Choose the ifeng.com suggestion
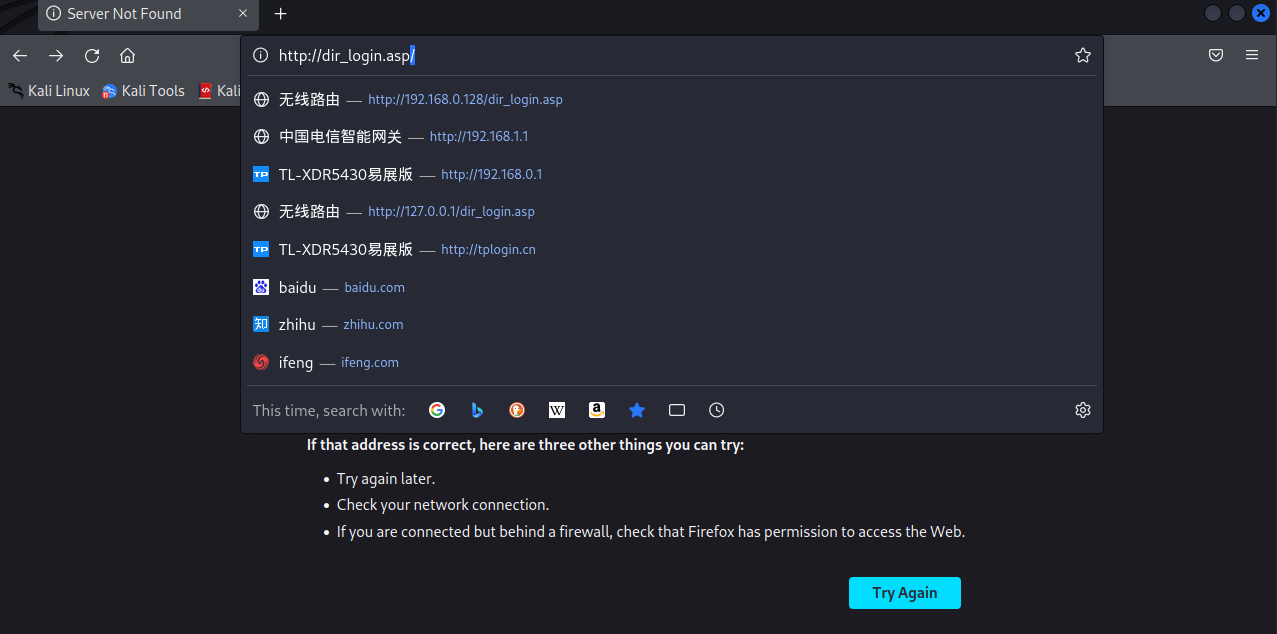Image resolution: width=1277 pixels, height=634 pixels. point(672,363)
